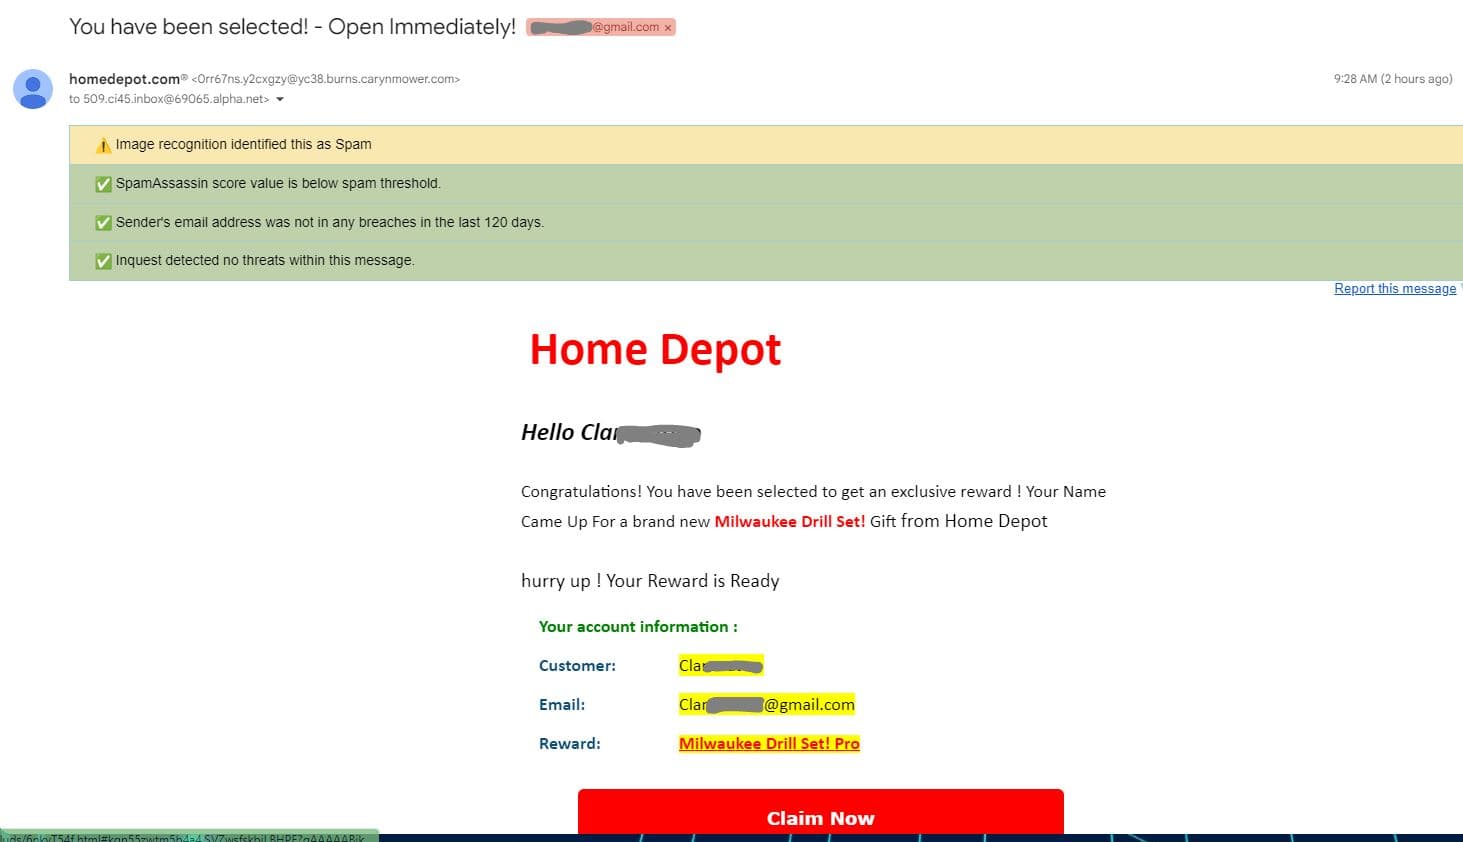The image size is (1463, 842).
Task: Click the SpamAssassin green check icon
Action: click(x=103, y=184)
